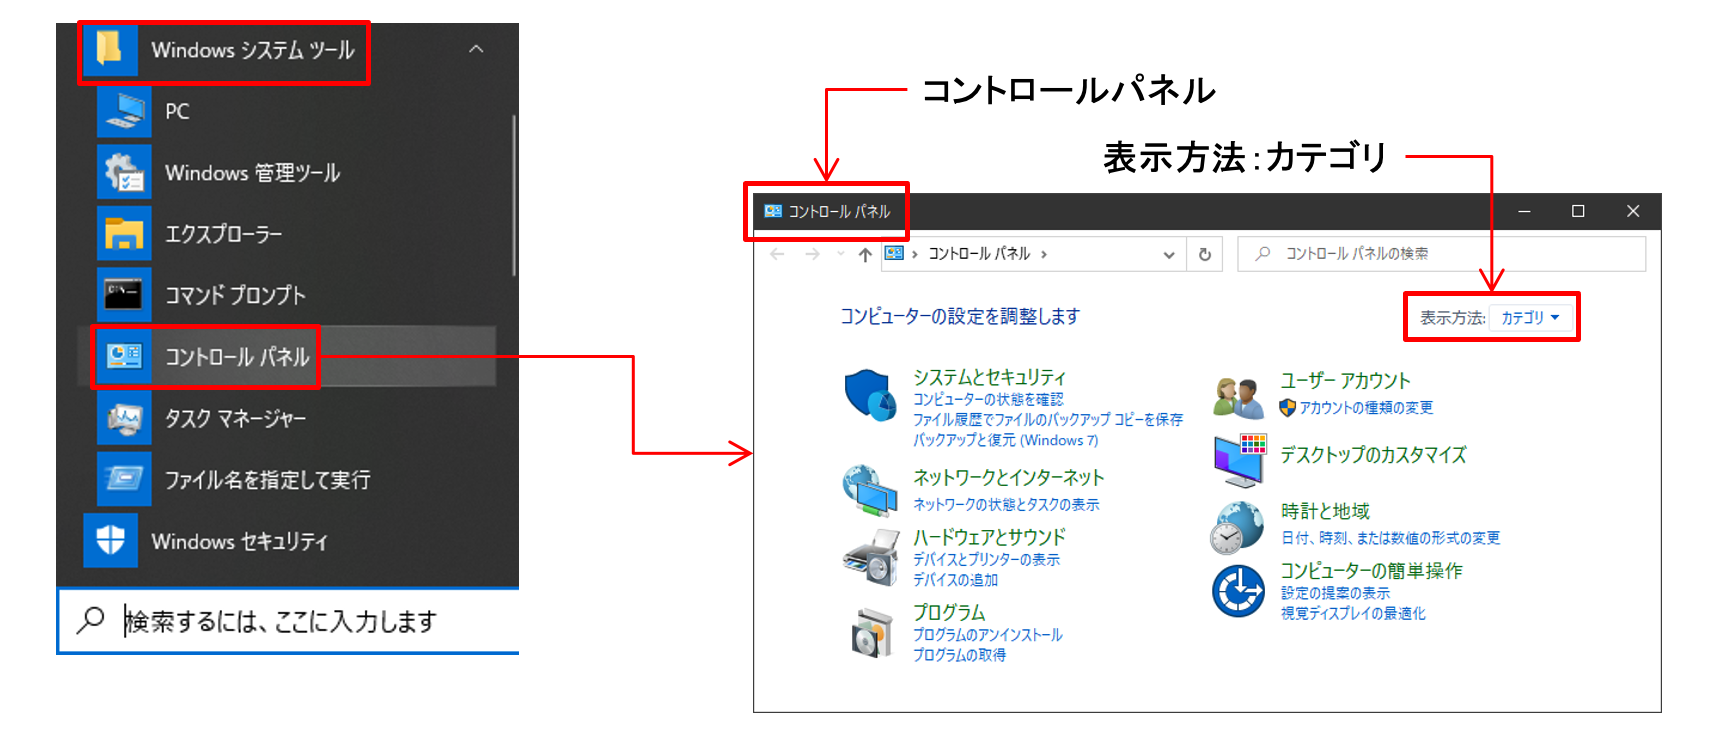
Task: Click the システムとセキュリティ shield icon
Action: (x=870, y=395)
